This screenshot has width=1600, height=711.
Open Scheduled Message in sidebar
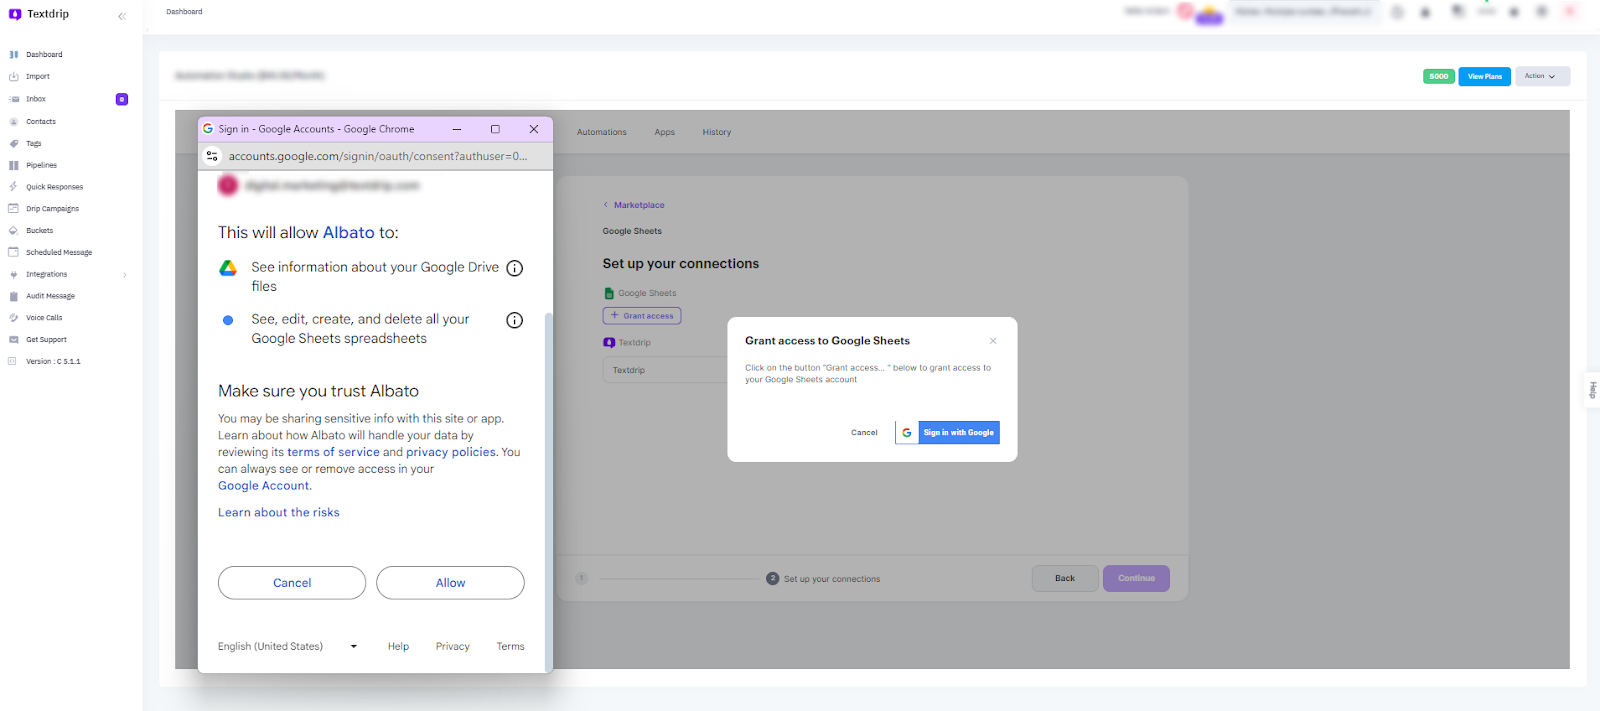coord(59,253)
